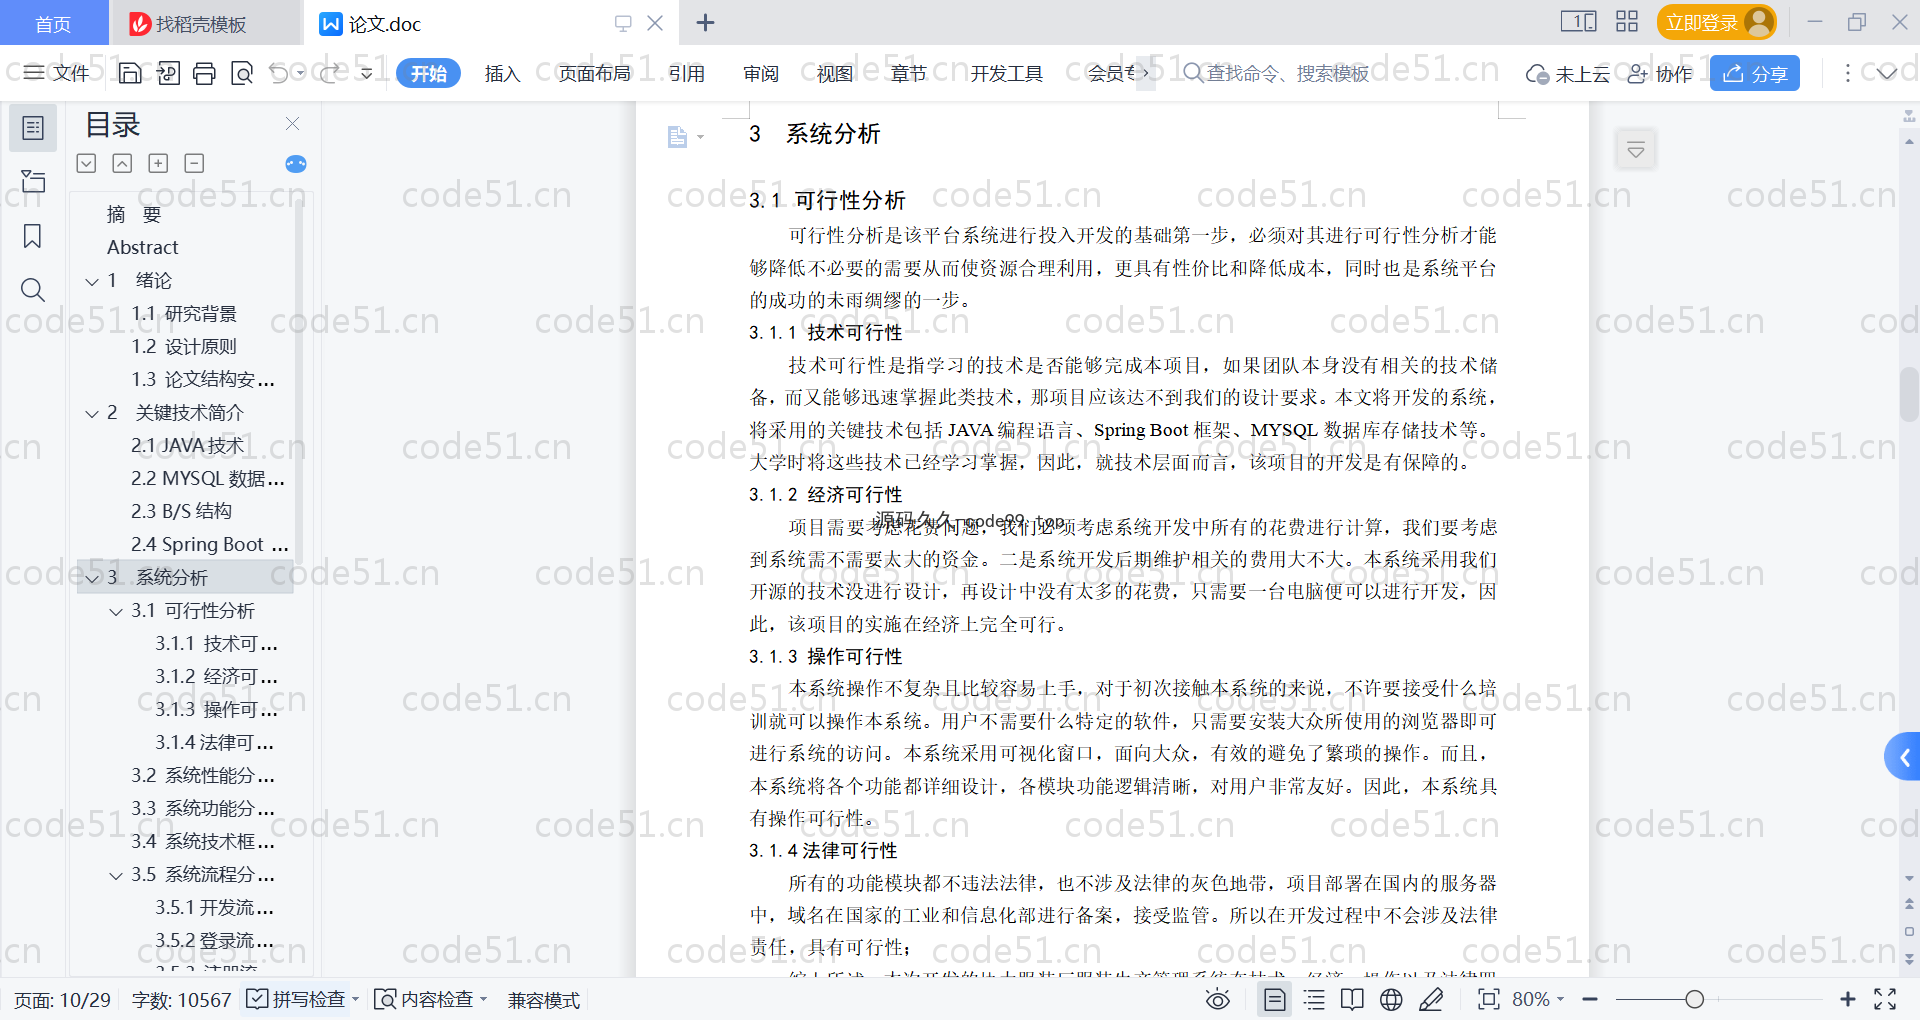Click the 协作 collaborate button
Viewport: 1920px width, 1020px height.
[x=1660, y=73]
